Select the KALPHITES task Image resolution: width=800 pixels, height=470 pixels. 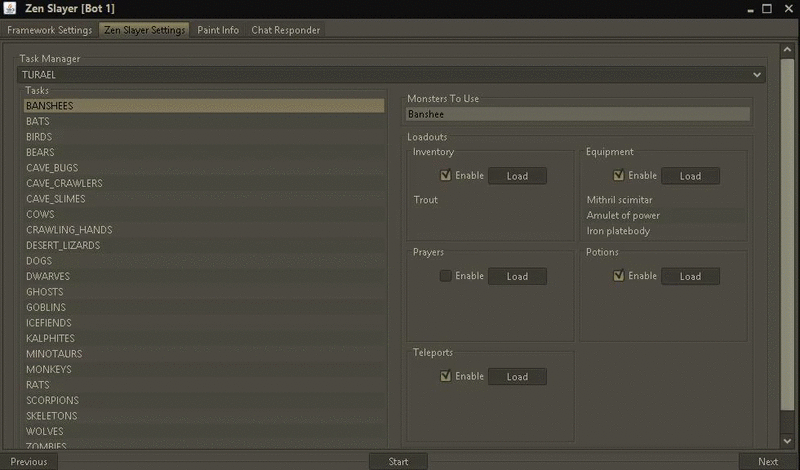[204, 338]
